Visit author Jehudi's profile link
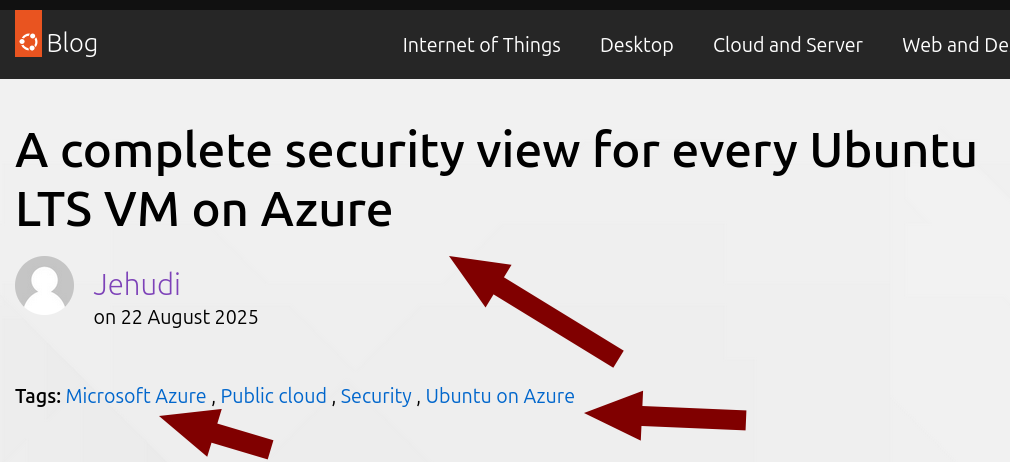The image size is (1010, 467). [137, 285]
